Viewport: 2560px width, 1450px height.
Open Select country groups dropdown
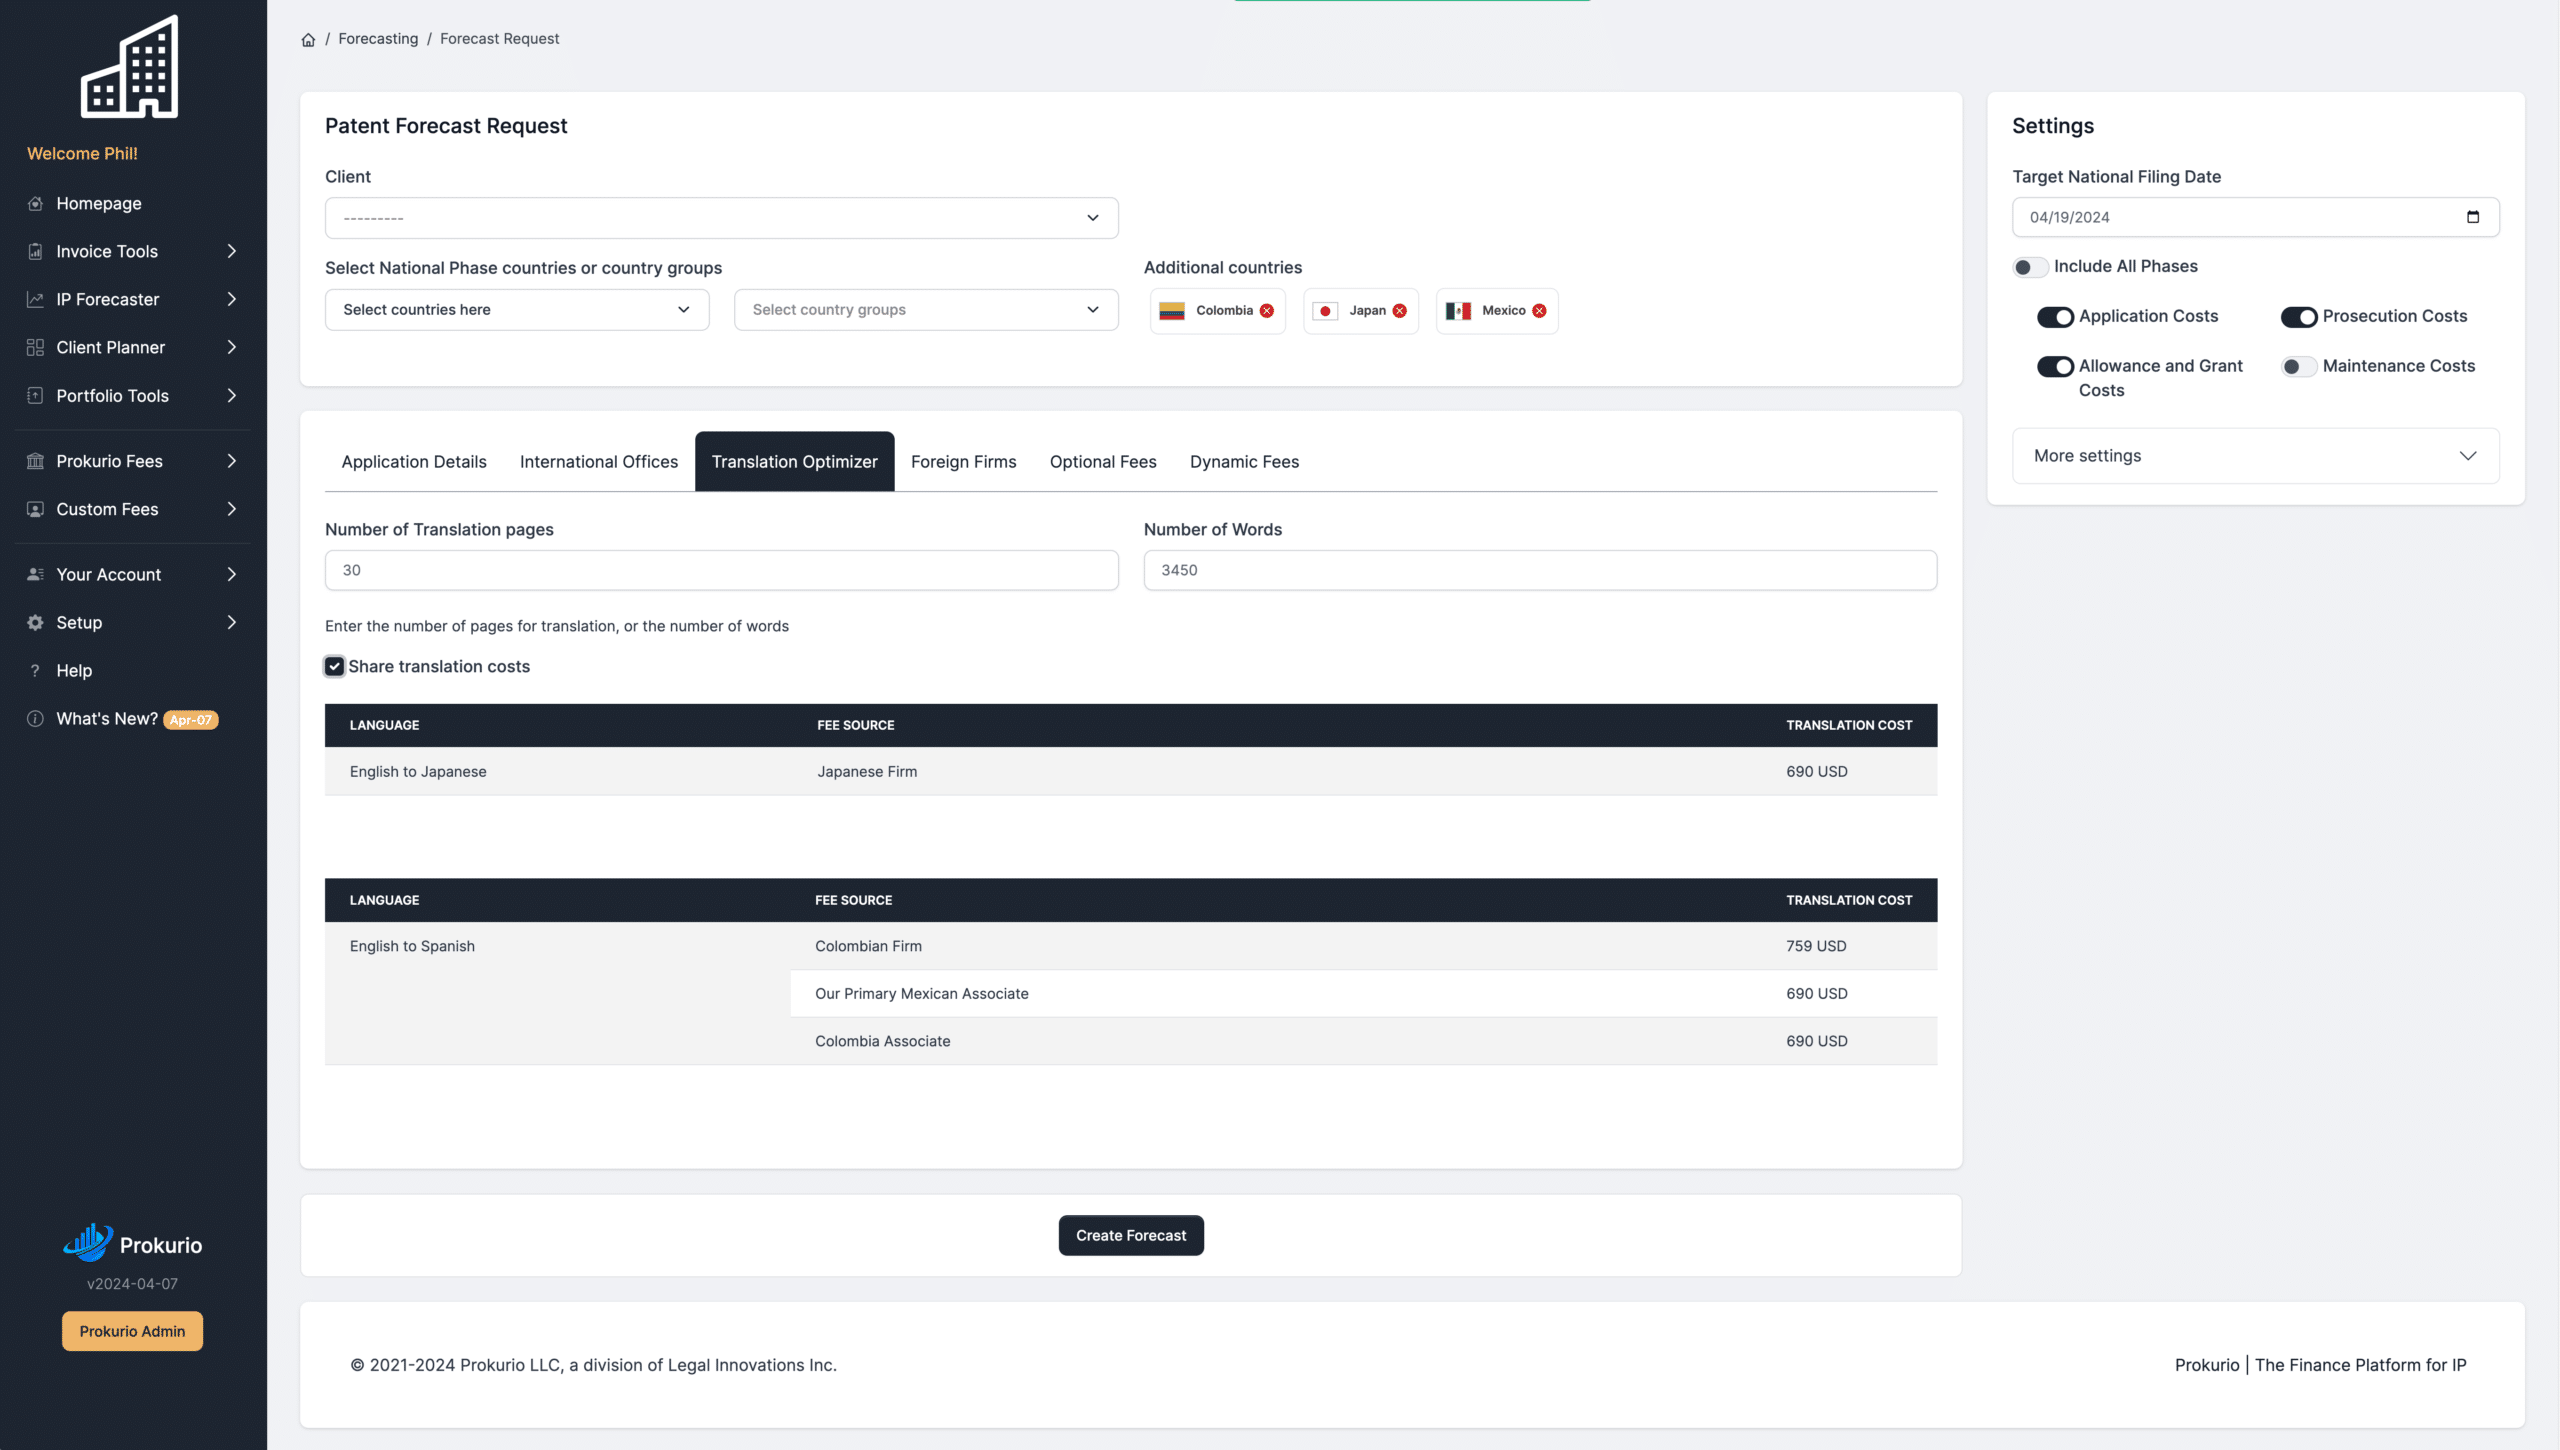[x=926, y=310]
